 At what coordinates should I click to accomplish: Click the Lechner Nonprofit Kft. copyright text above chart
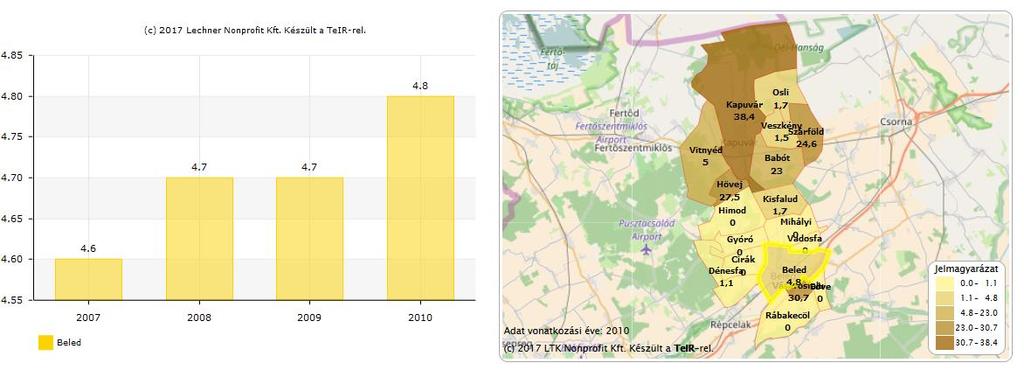tap(255, 29)
